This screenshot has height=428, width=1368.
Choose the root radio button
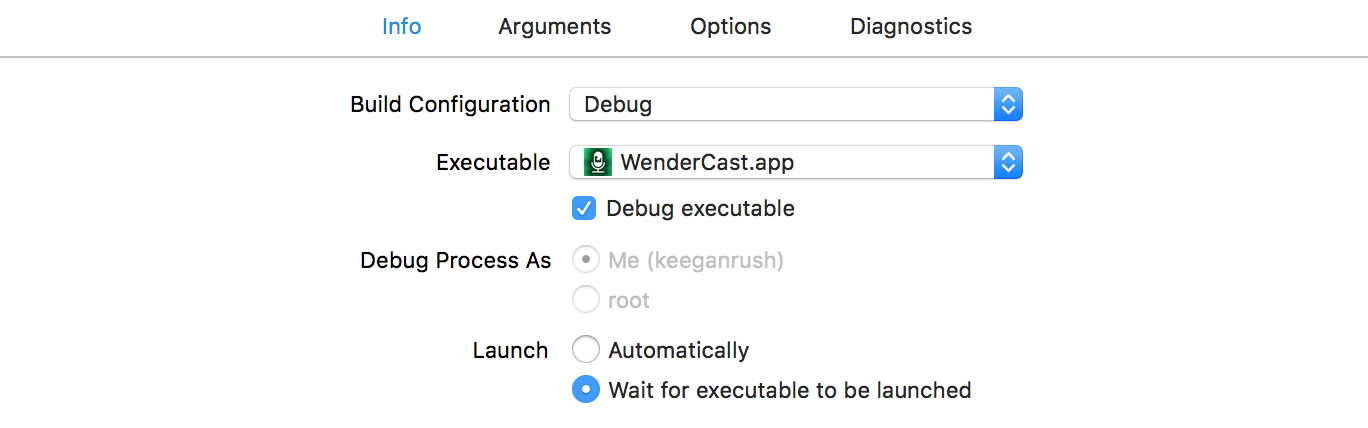point(585,300)
